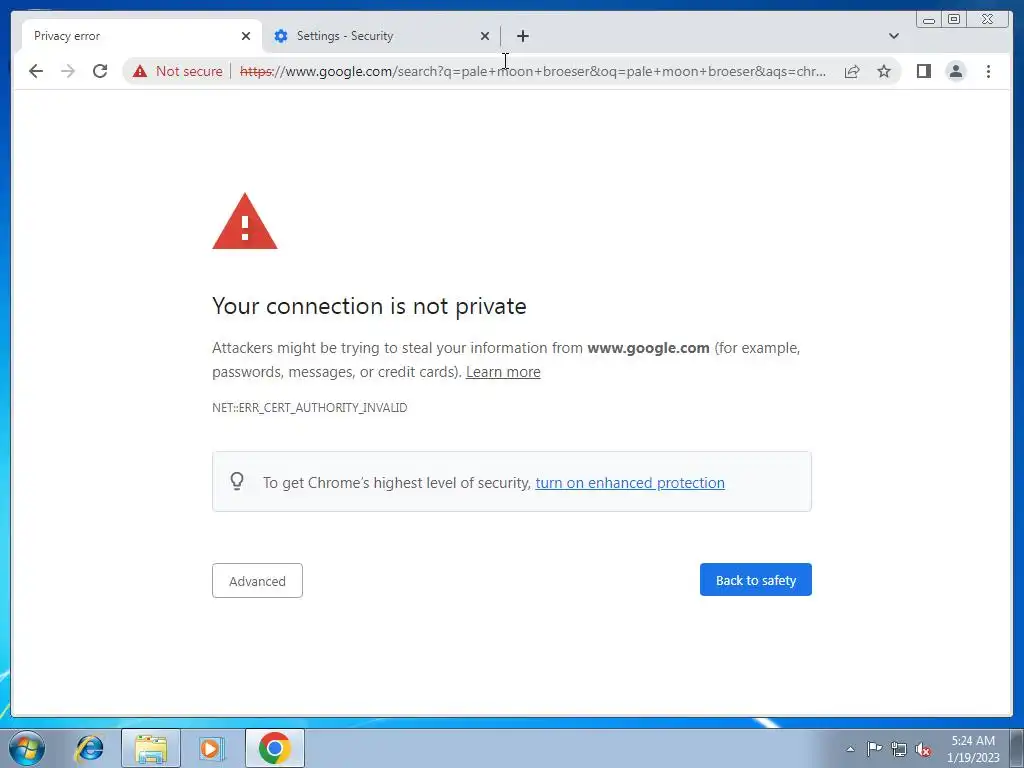Click the Not secure label
1024x768 pixels.
(x=189, y=71)
